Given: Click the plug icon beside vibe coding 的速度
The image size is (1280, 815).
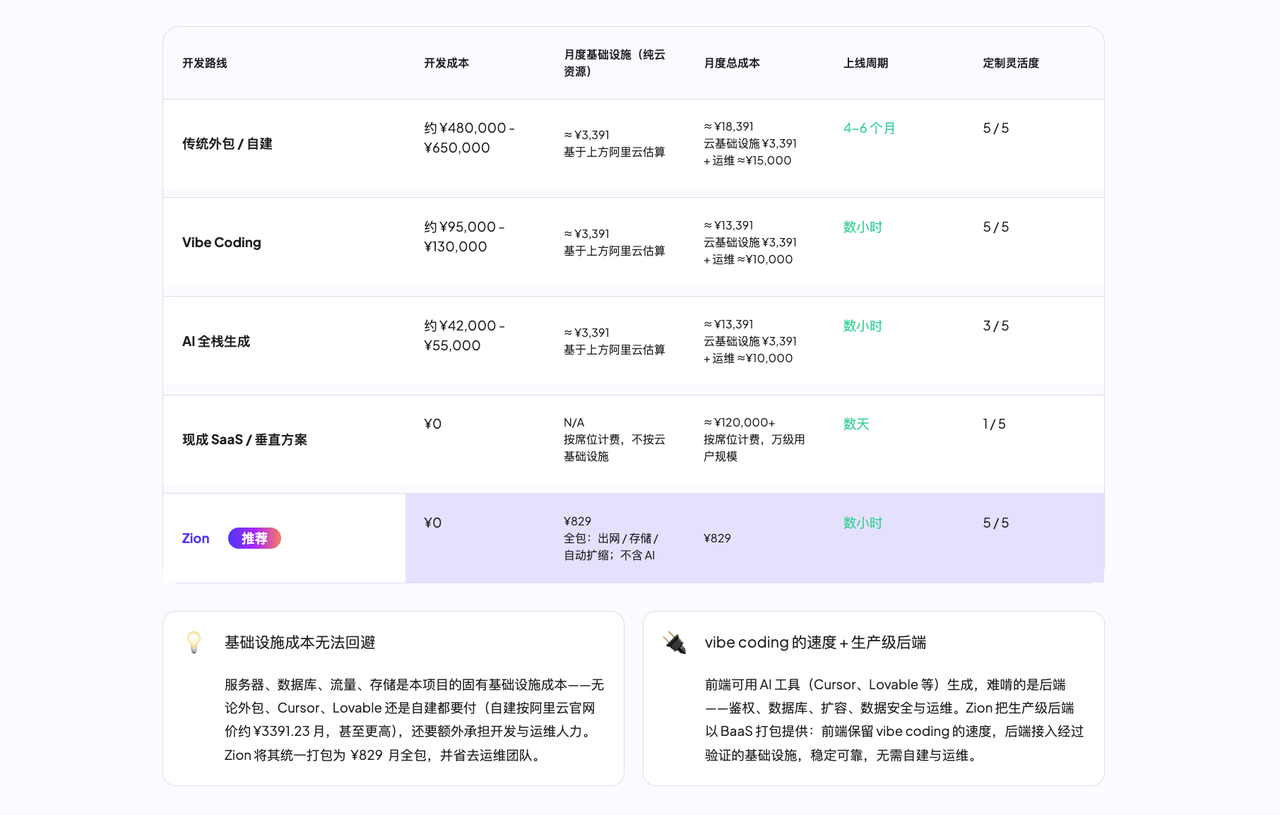Looking at the screenshot, I should click(x=674, y=642).
